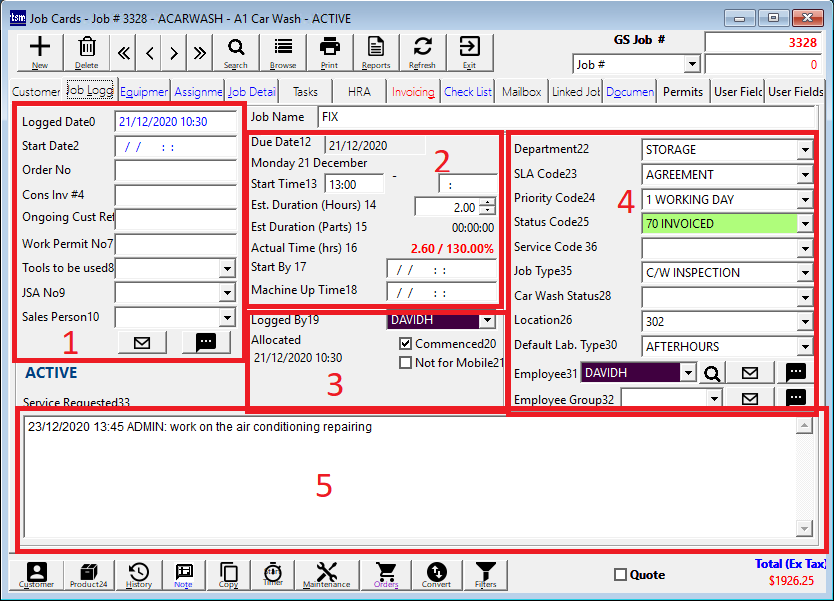Click the SMS message button under Sales Person

(205, 343)
